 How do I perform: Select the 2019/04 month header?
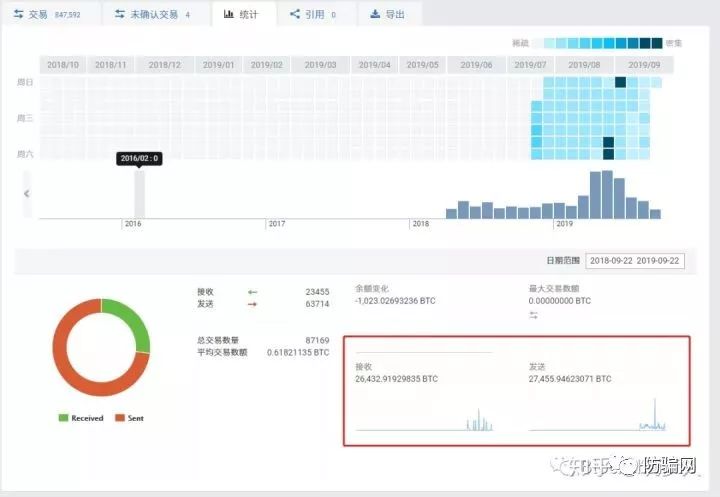375,65
